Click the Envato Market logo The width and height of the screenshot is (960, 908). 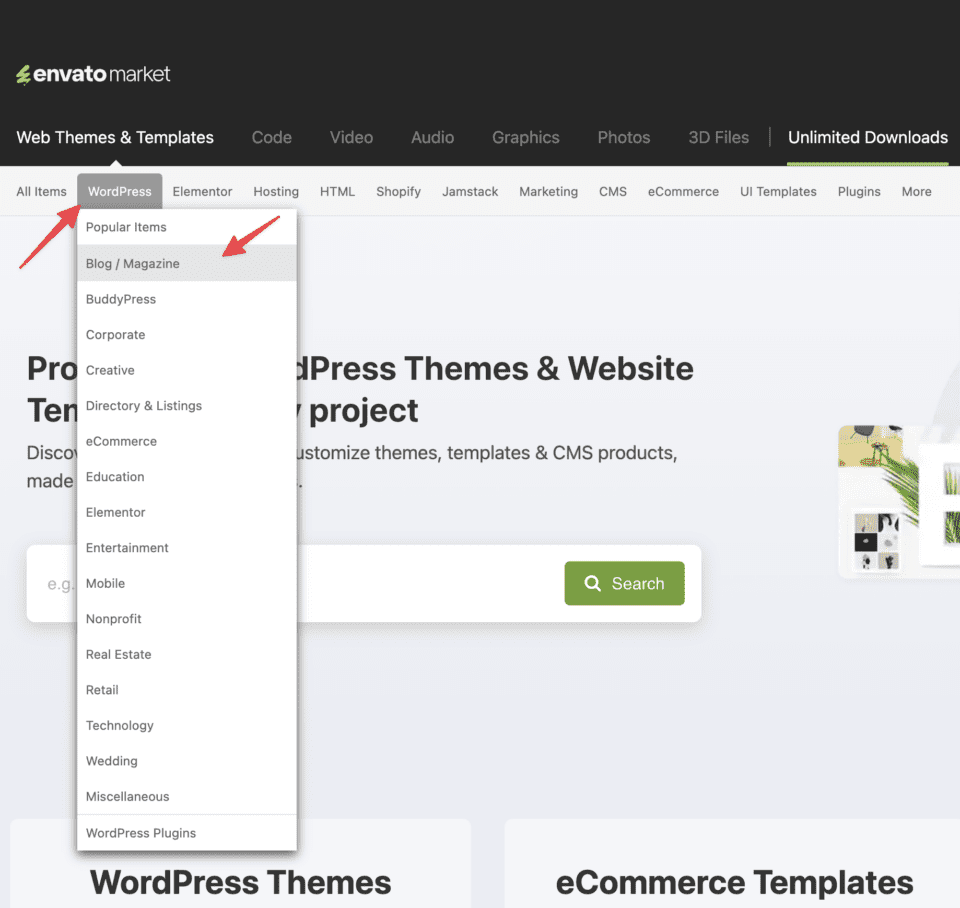click(x=93, y=75)
